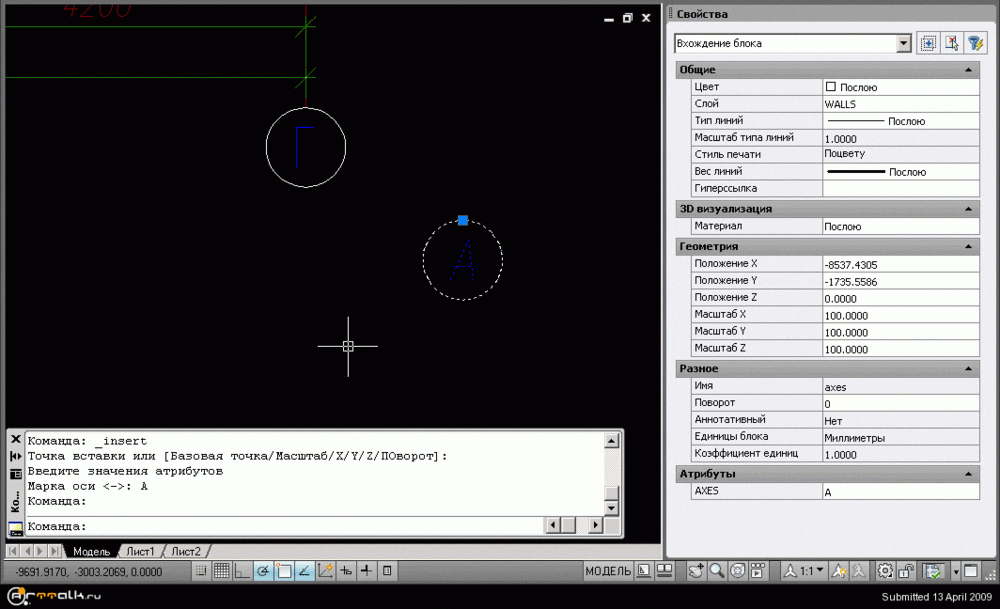Screen dimensions: 1000x609
Task: Click the Вес линий Послою lineweight sample
Action: (x=856, y=172)
